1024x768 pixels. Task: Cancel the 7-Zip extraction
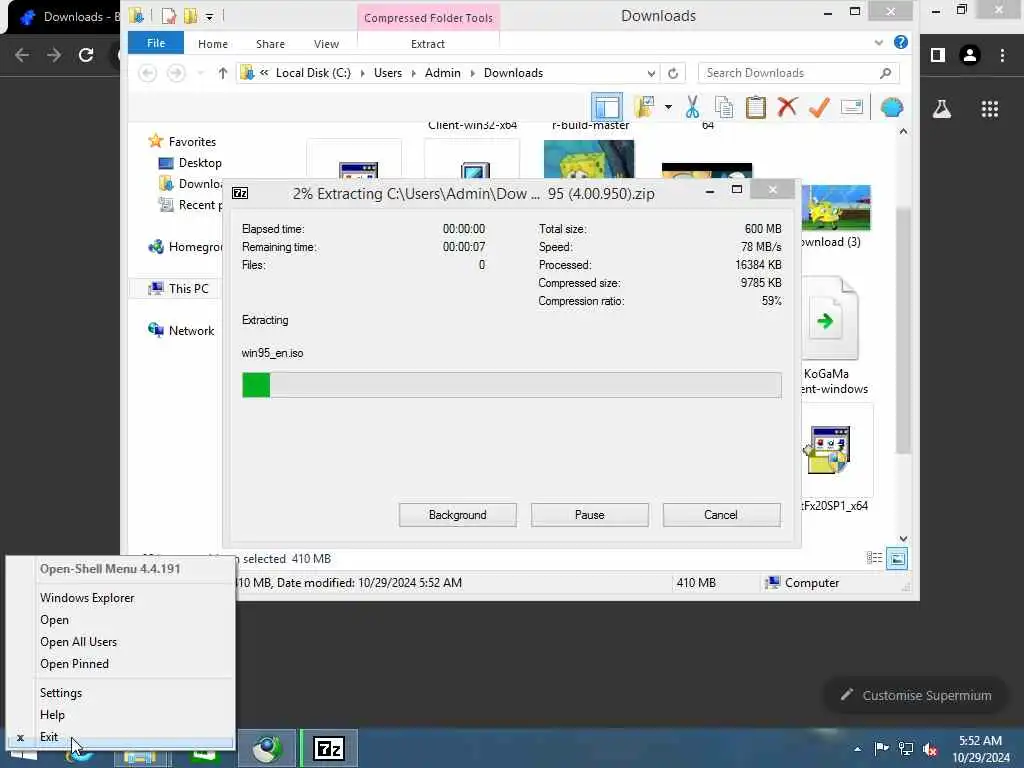click(721, 515)
